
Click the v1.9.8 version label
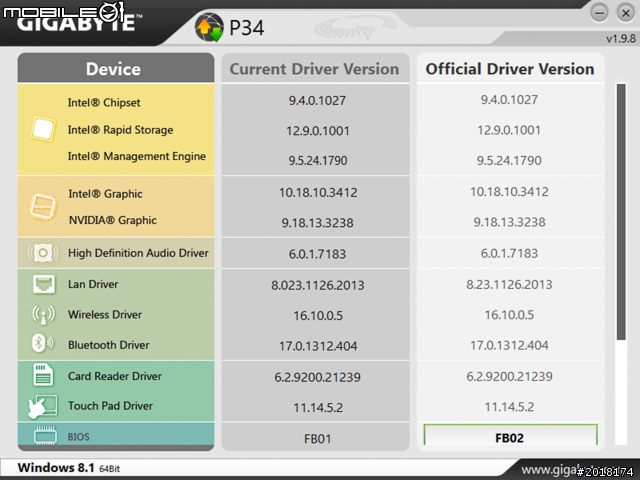point(621,39)
